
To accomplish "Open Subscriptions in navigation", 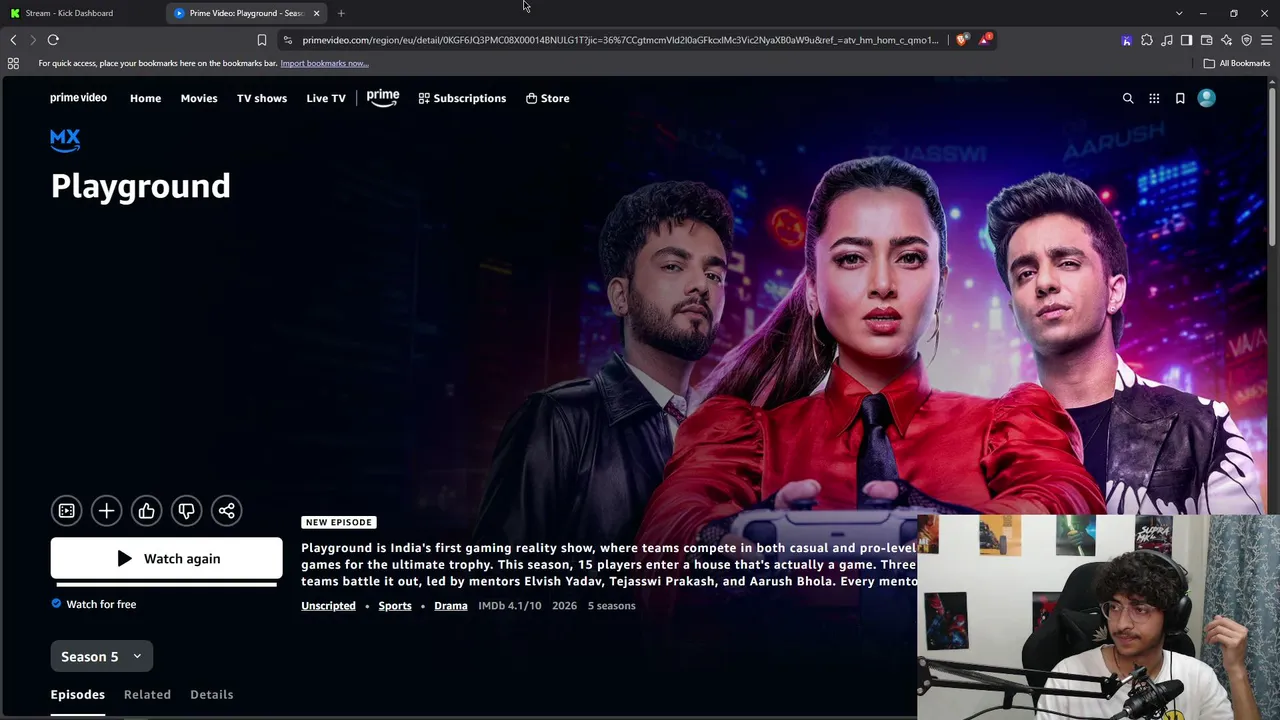I will tap(462, 98).
